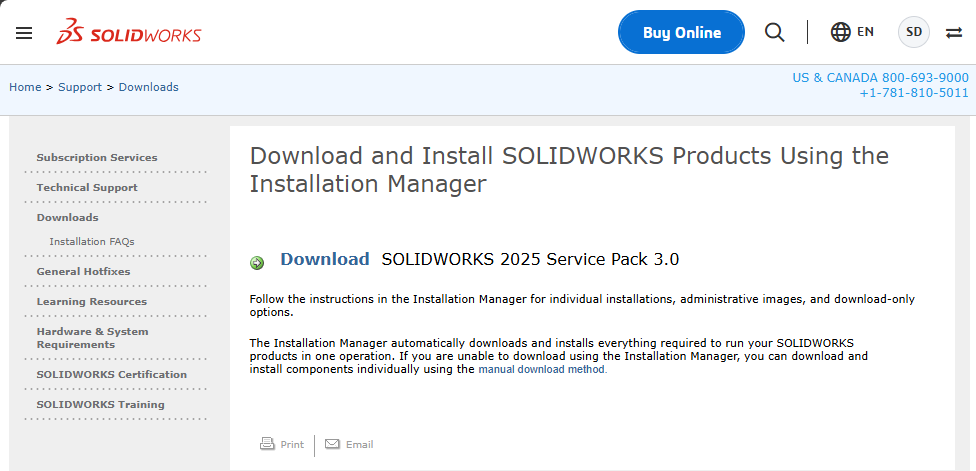Open SOLIDWORKS Certification in the sidebar
Viewport: 976px width, 471px height.
[x=112, y=374]
